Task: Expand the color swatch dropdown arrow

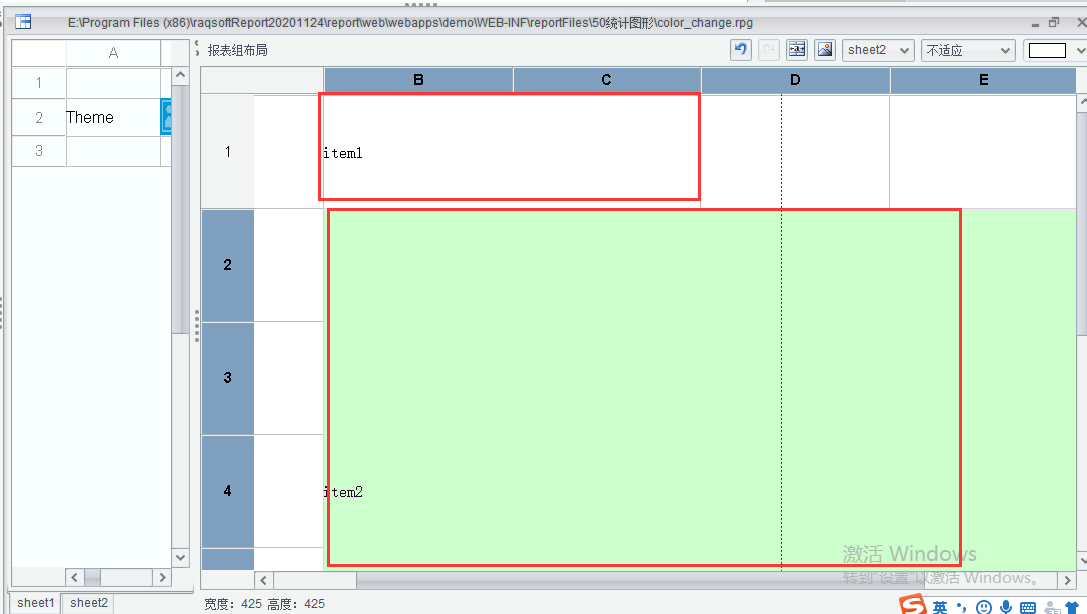Action: click(x=1080, y=50)
